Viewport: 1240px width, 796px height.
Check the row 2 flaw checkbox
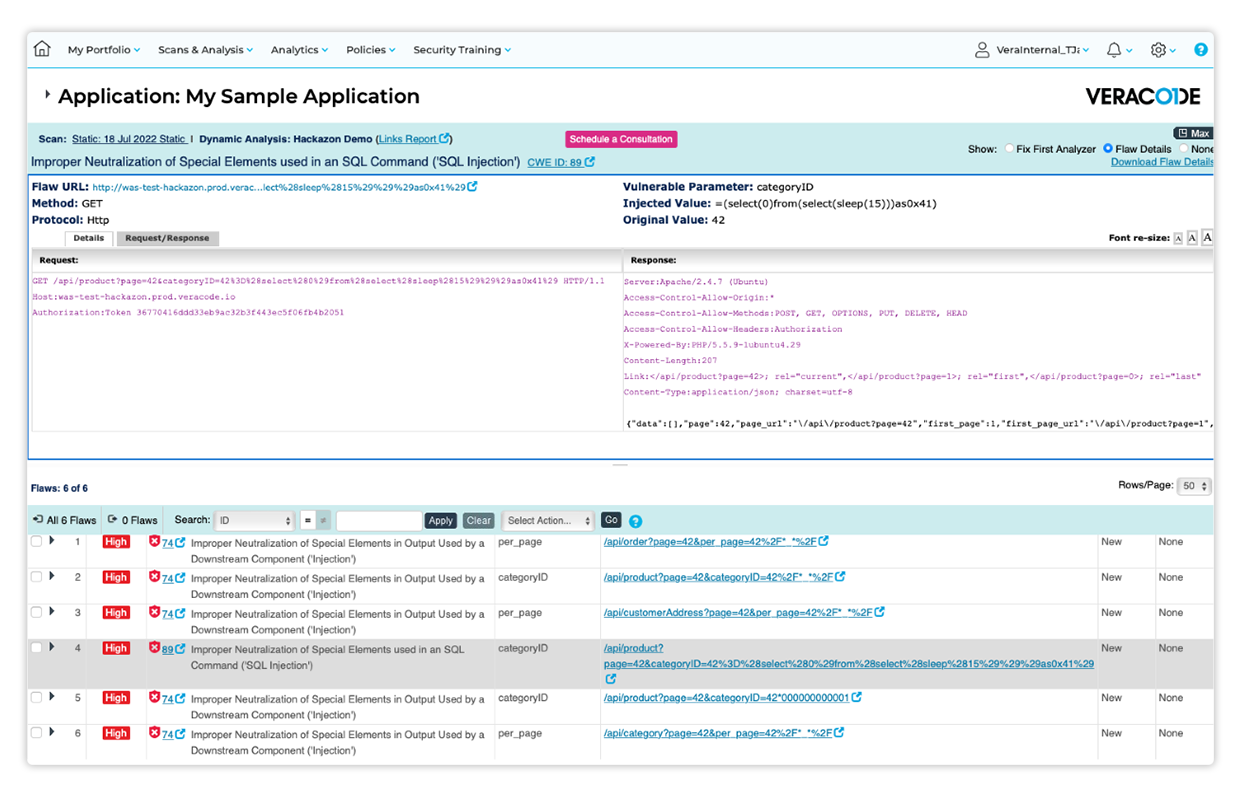click(37, 577)
